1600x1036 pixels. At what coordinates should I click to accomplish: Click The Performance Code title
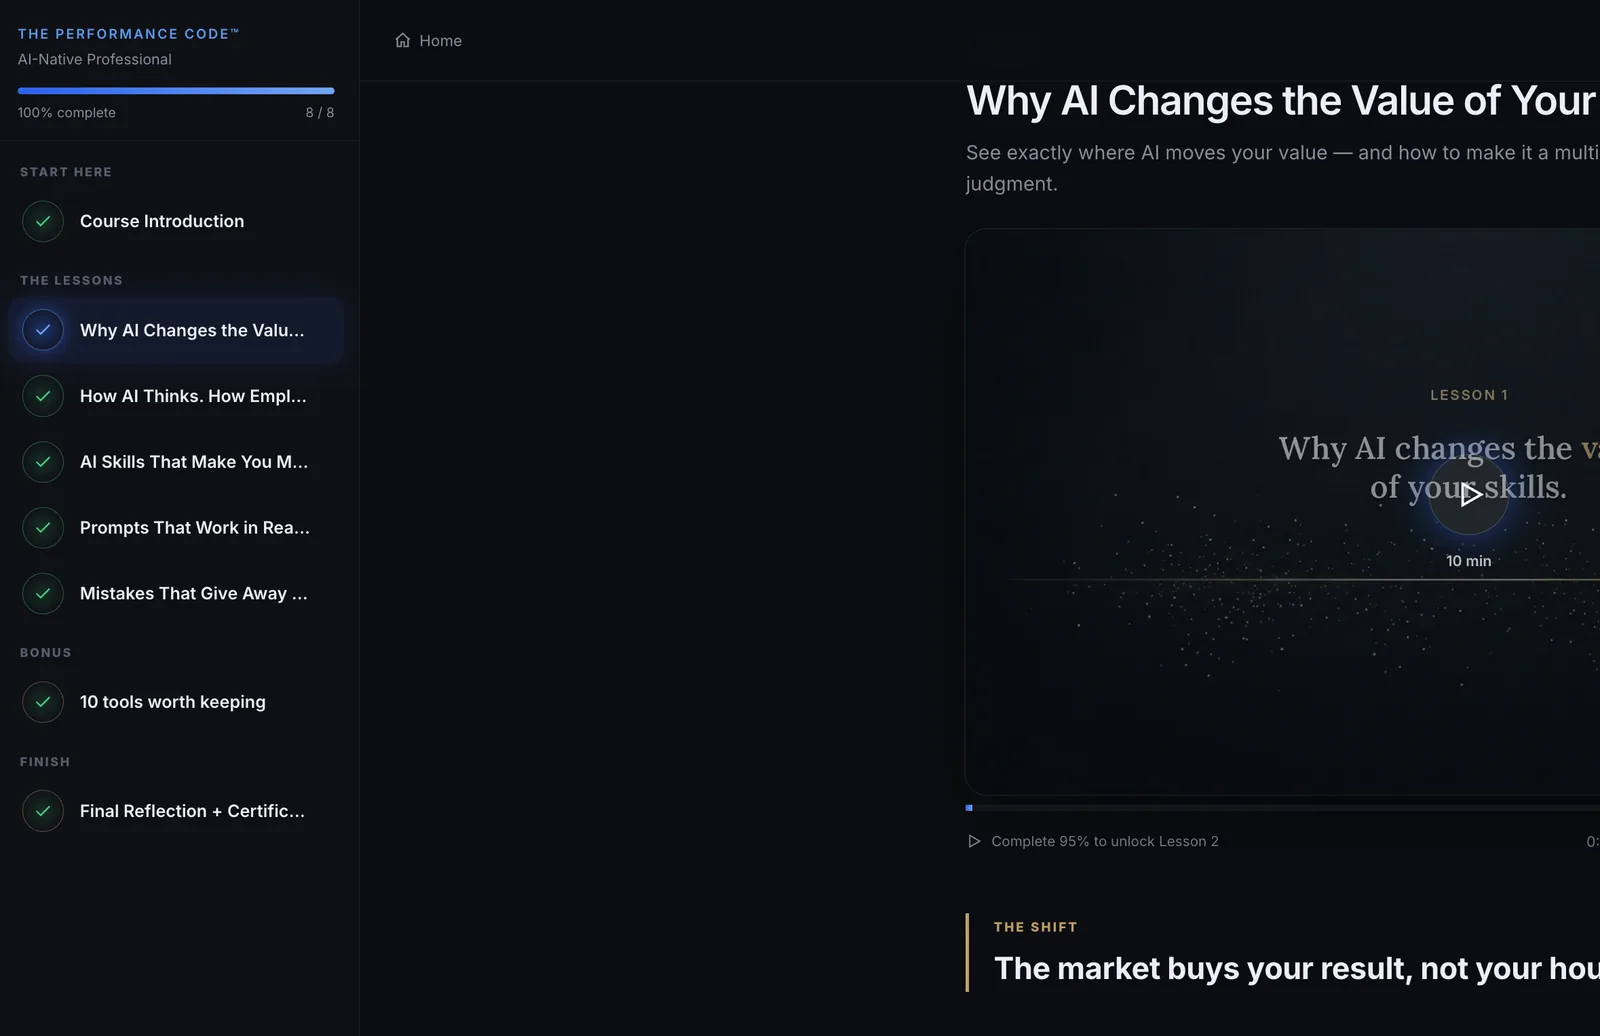coord(128,34)
